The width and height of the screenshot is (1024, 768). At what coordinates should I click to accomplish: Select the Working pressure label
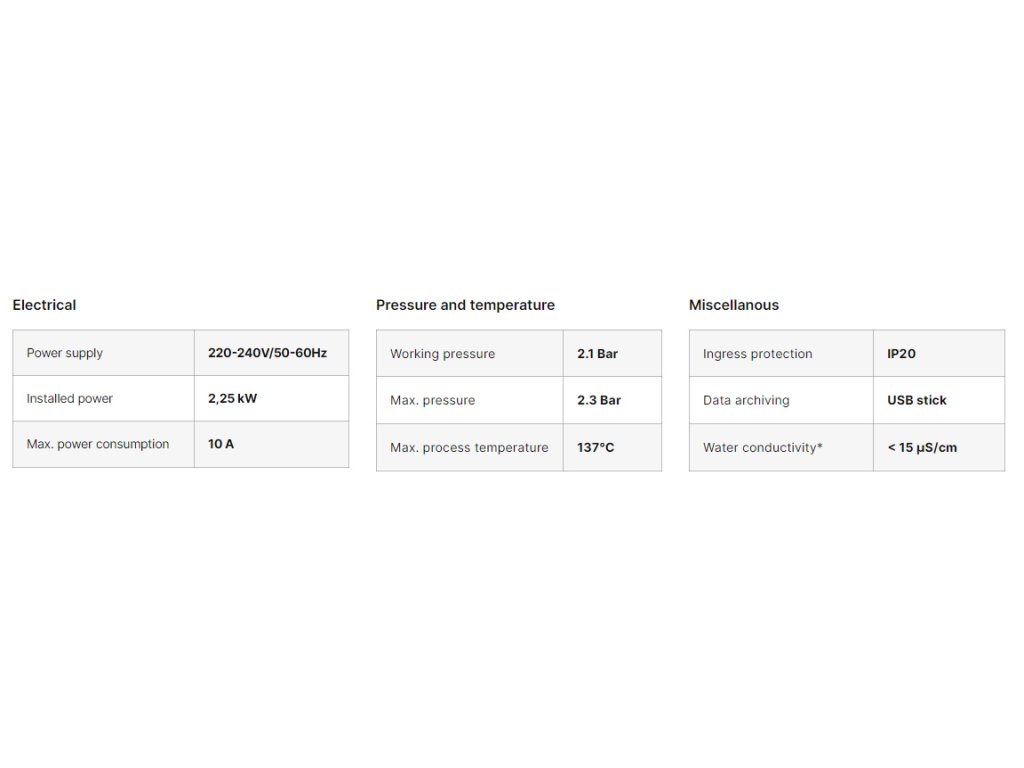(442, 354)
